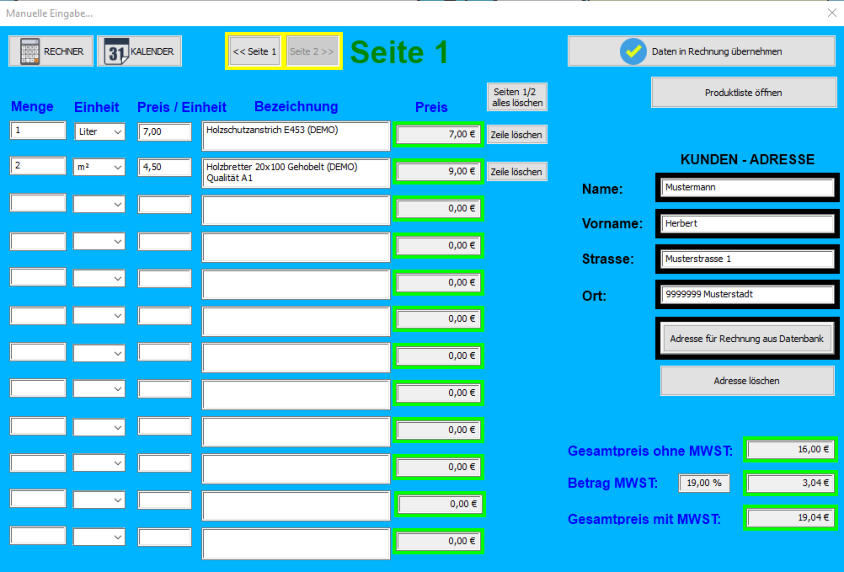Click the MWST percentage field '19,00 %'
The image size is (844, 572).
click(704, 483)
